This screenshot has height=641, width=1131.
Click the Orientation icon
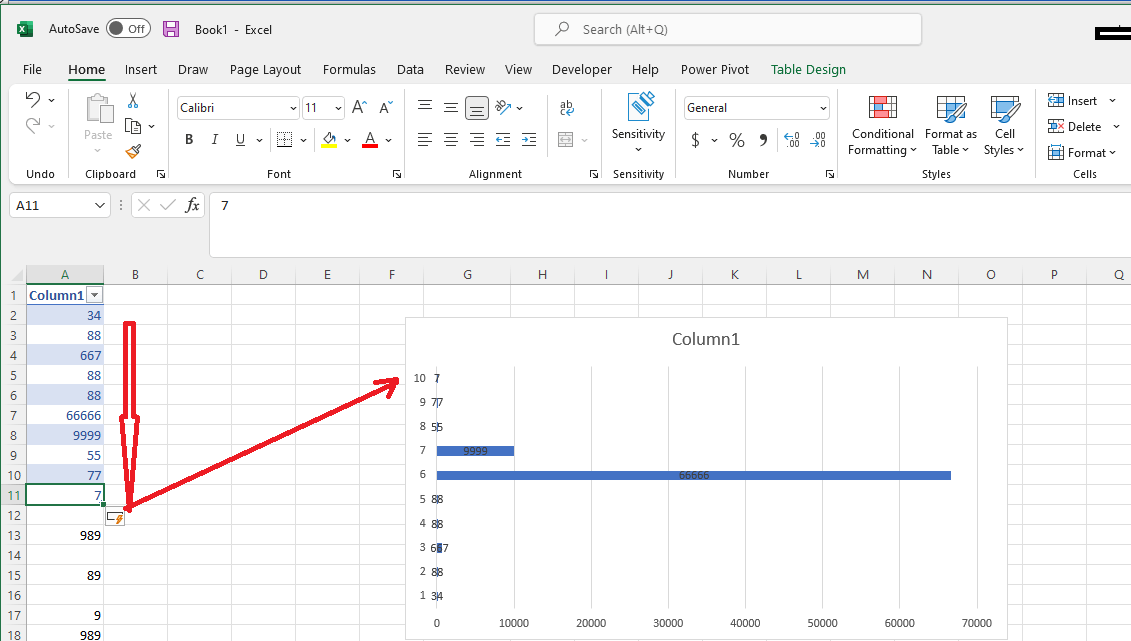click(x=503, y=107)
